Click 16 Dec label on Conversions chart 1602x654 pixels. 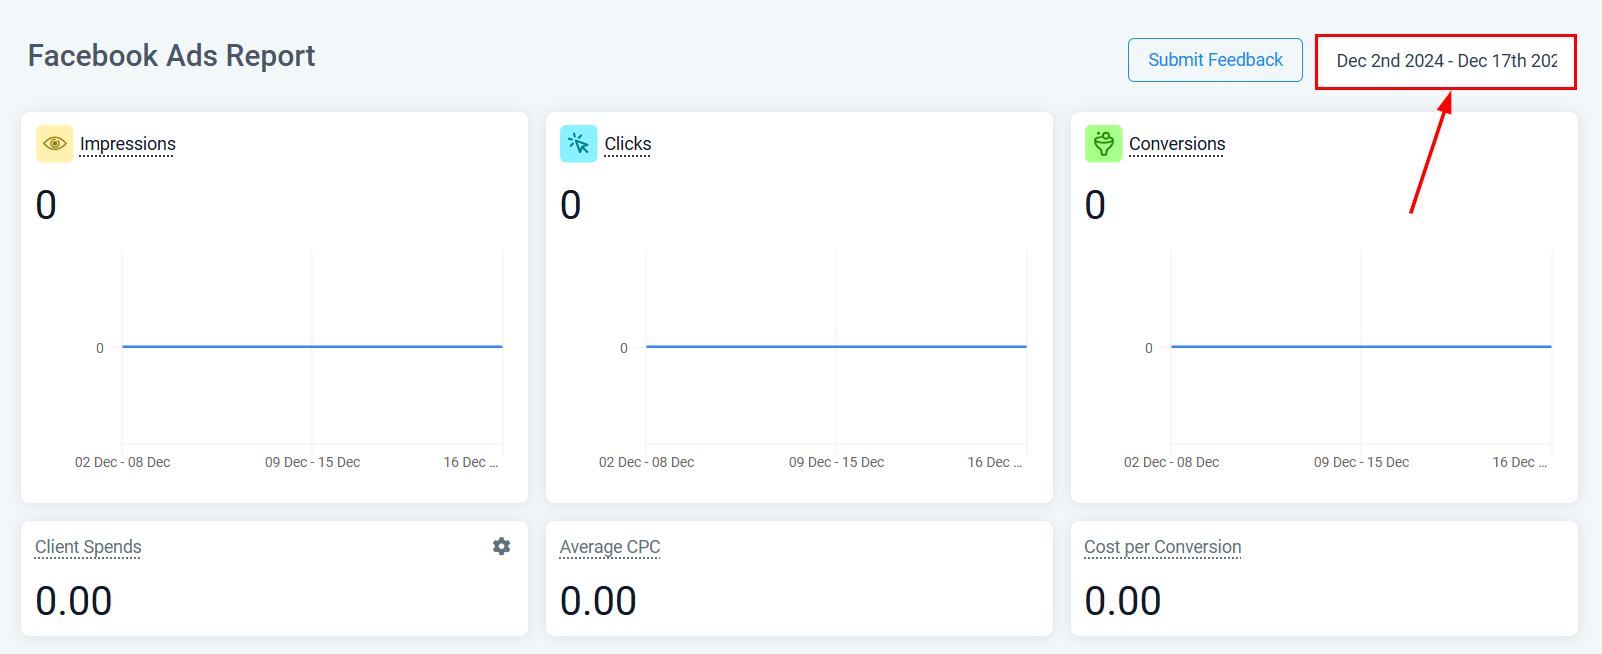tap(1518, 462)
